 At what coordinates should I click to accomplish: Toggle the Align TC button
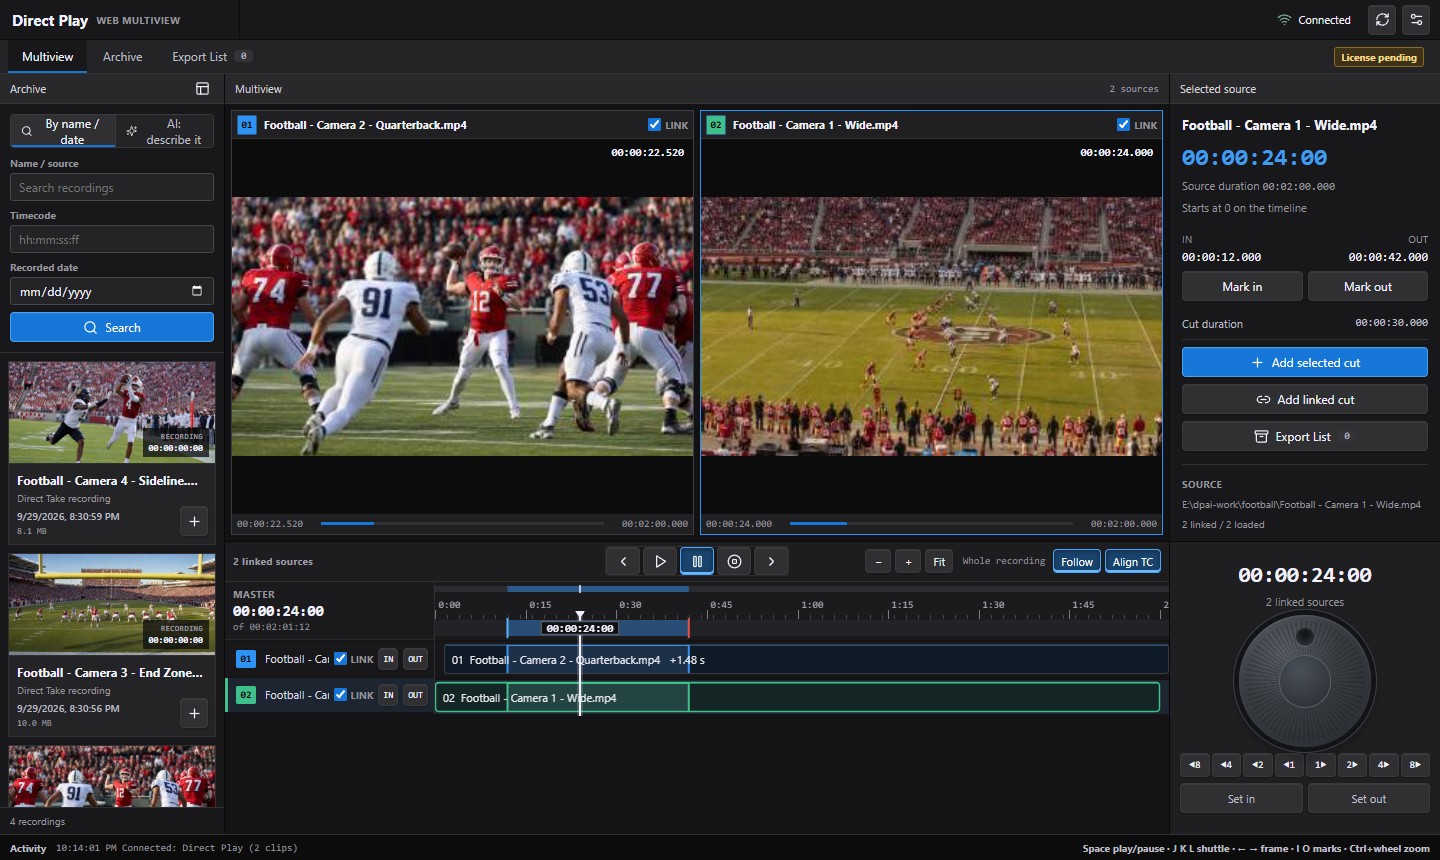click(1133, 562)
